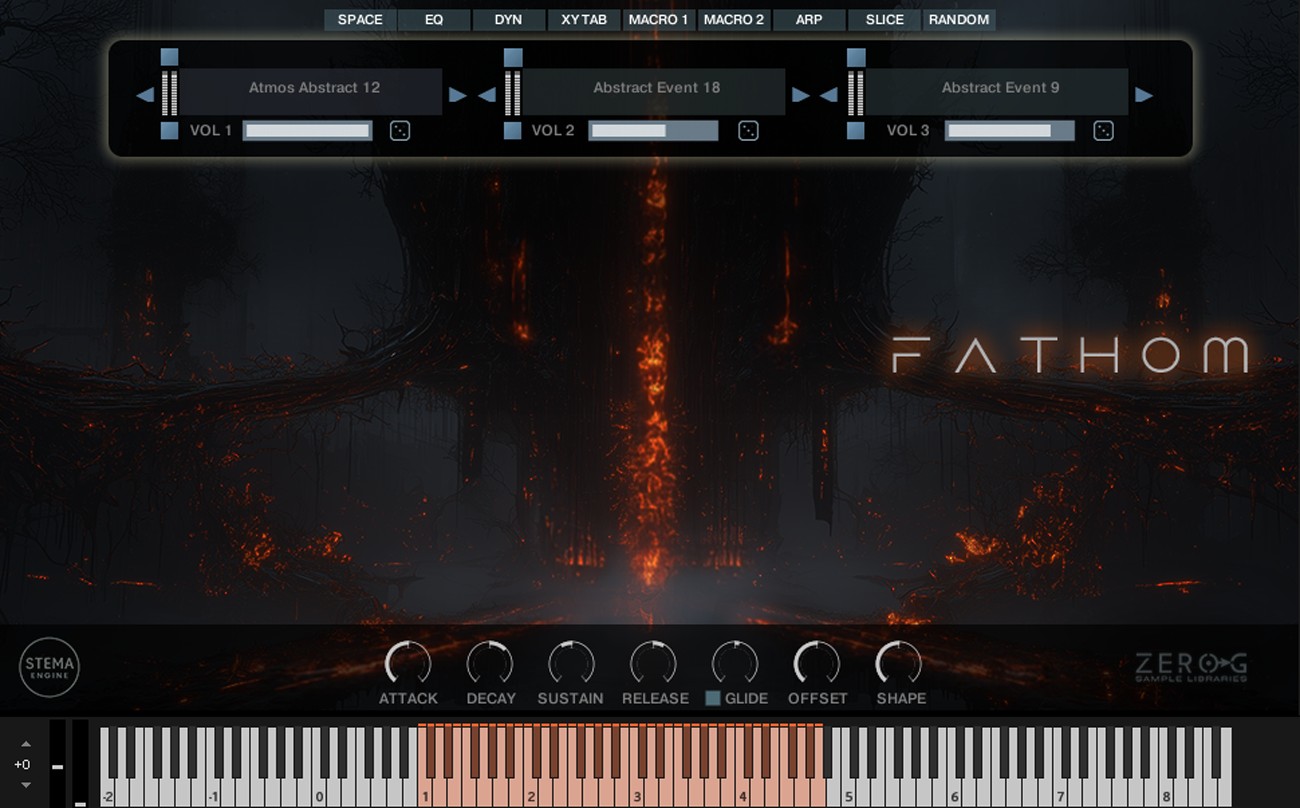1300x808 pixels.
Task: Adjust the VOL 2 level slider
Action: pyautogui.click(x=653, y=130)
